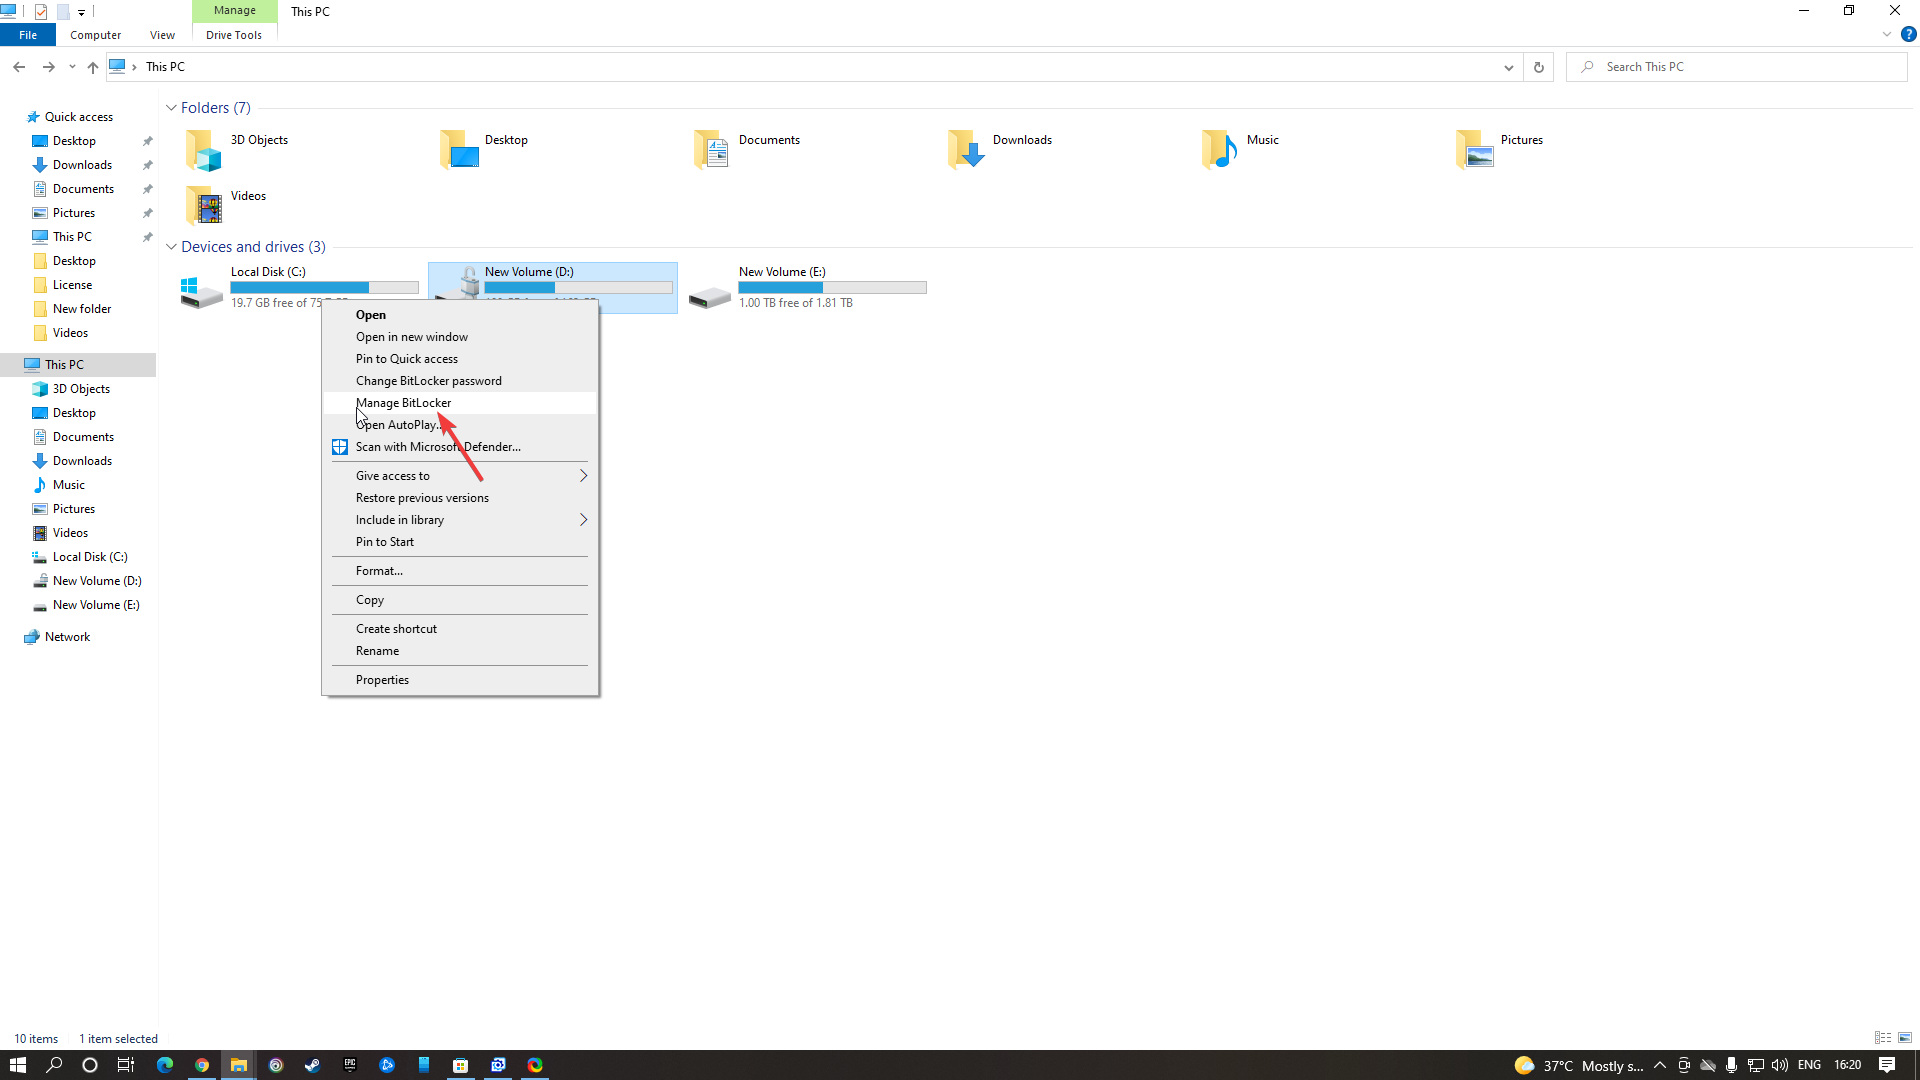Click the refresh icon in the address bar
Image resolution: width=1920 pixels, height=1080 pixels.
pos(1538,66)
